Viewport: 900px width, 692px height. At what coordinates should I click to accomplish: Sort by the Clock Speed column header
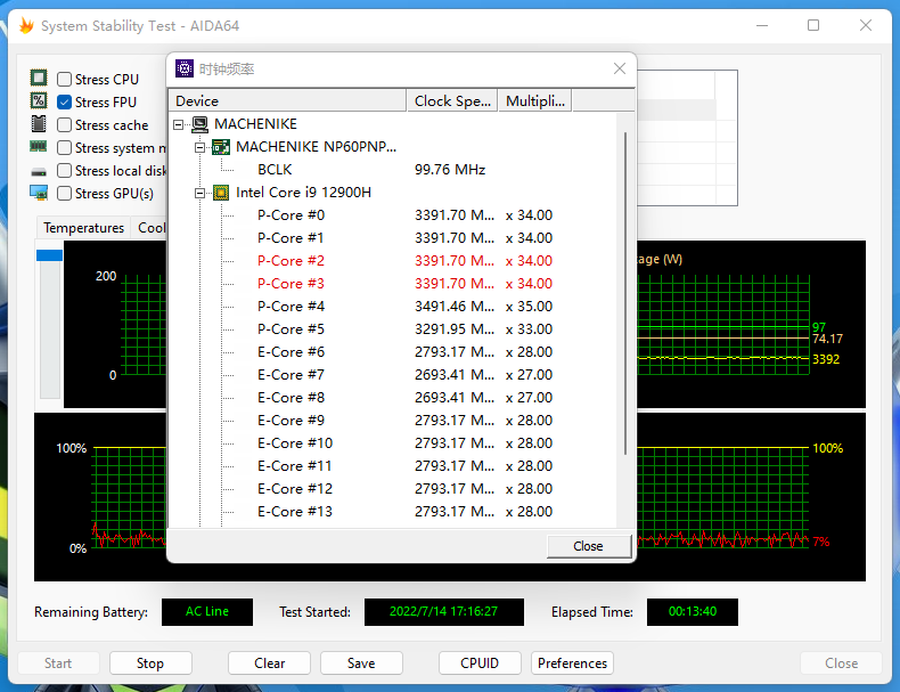point(452,101)
